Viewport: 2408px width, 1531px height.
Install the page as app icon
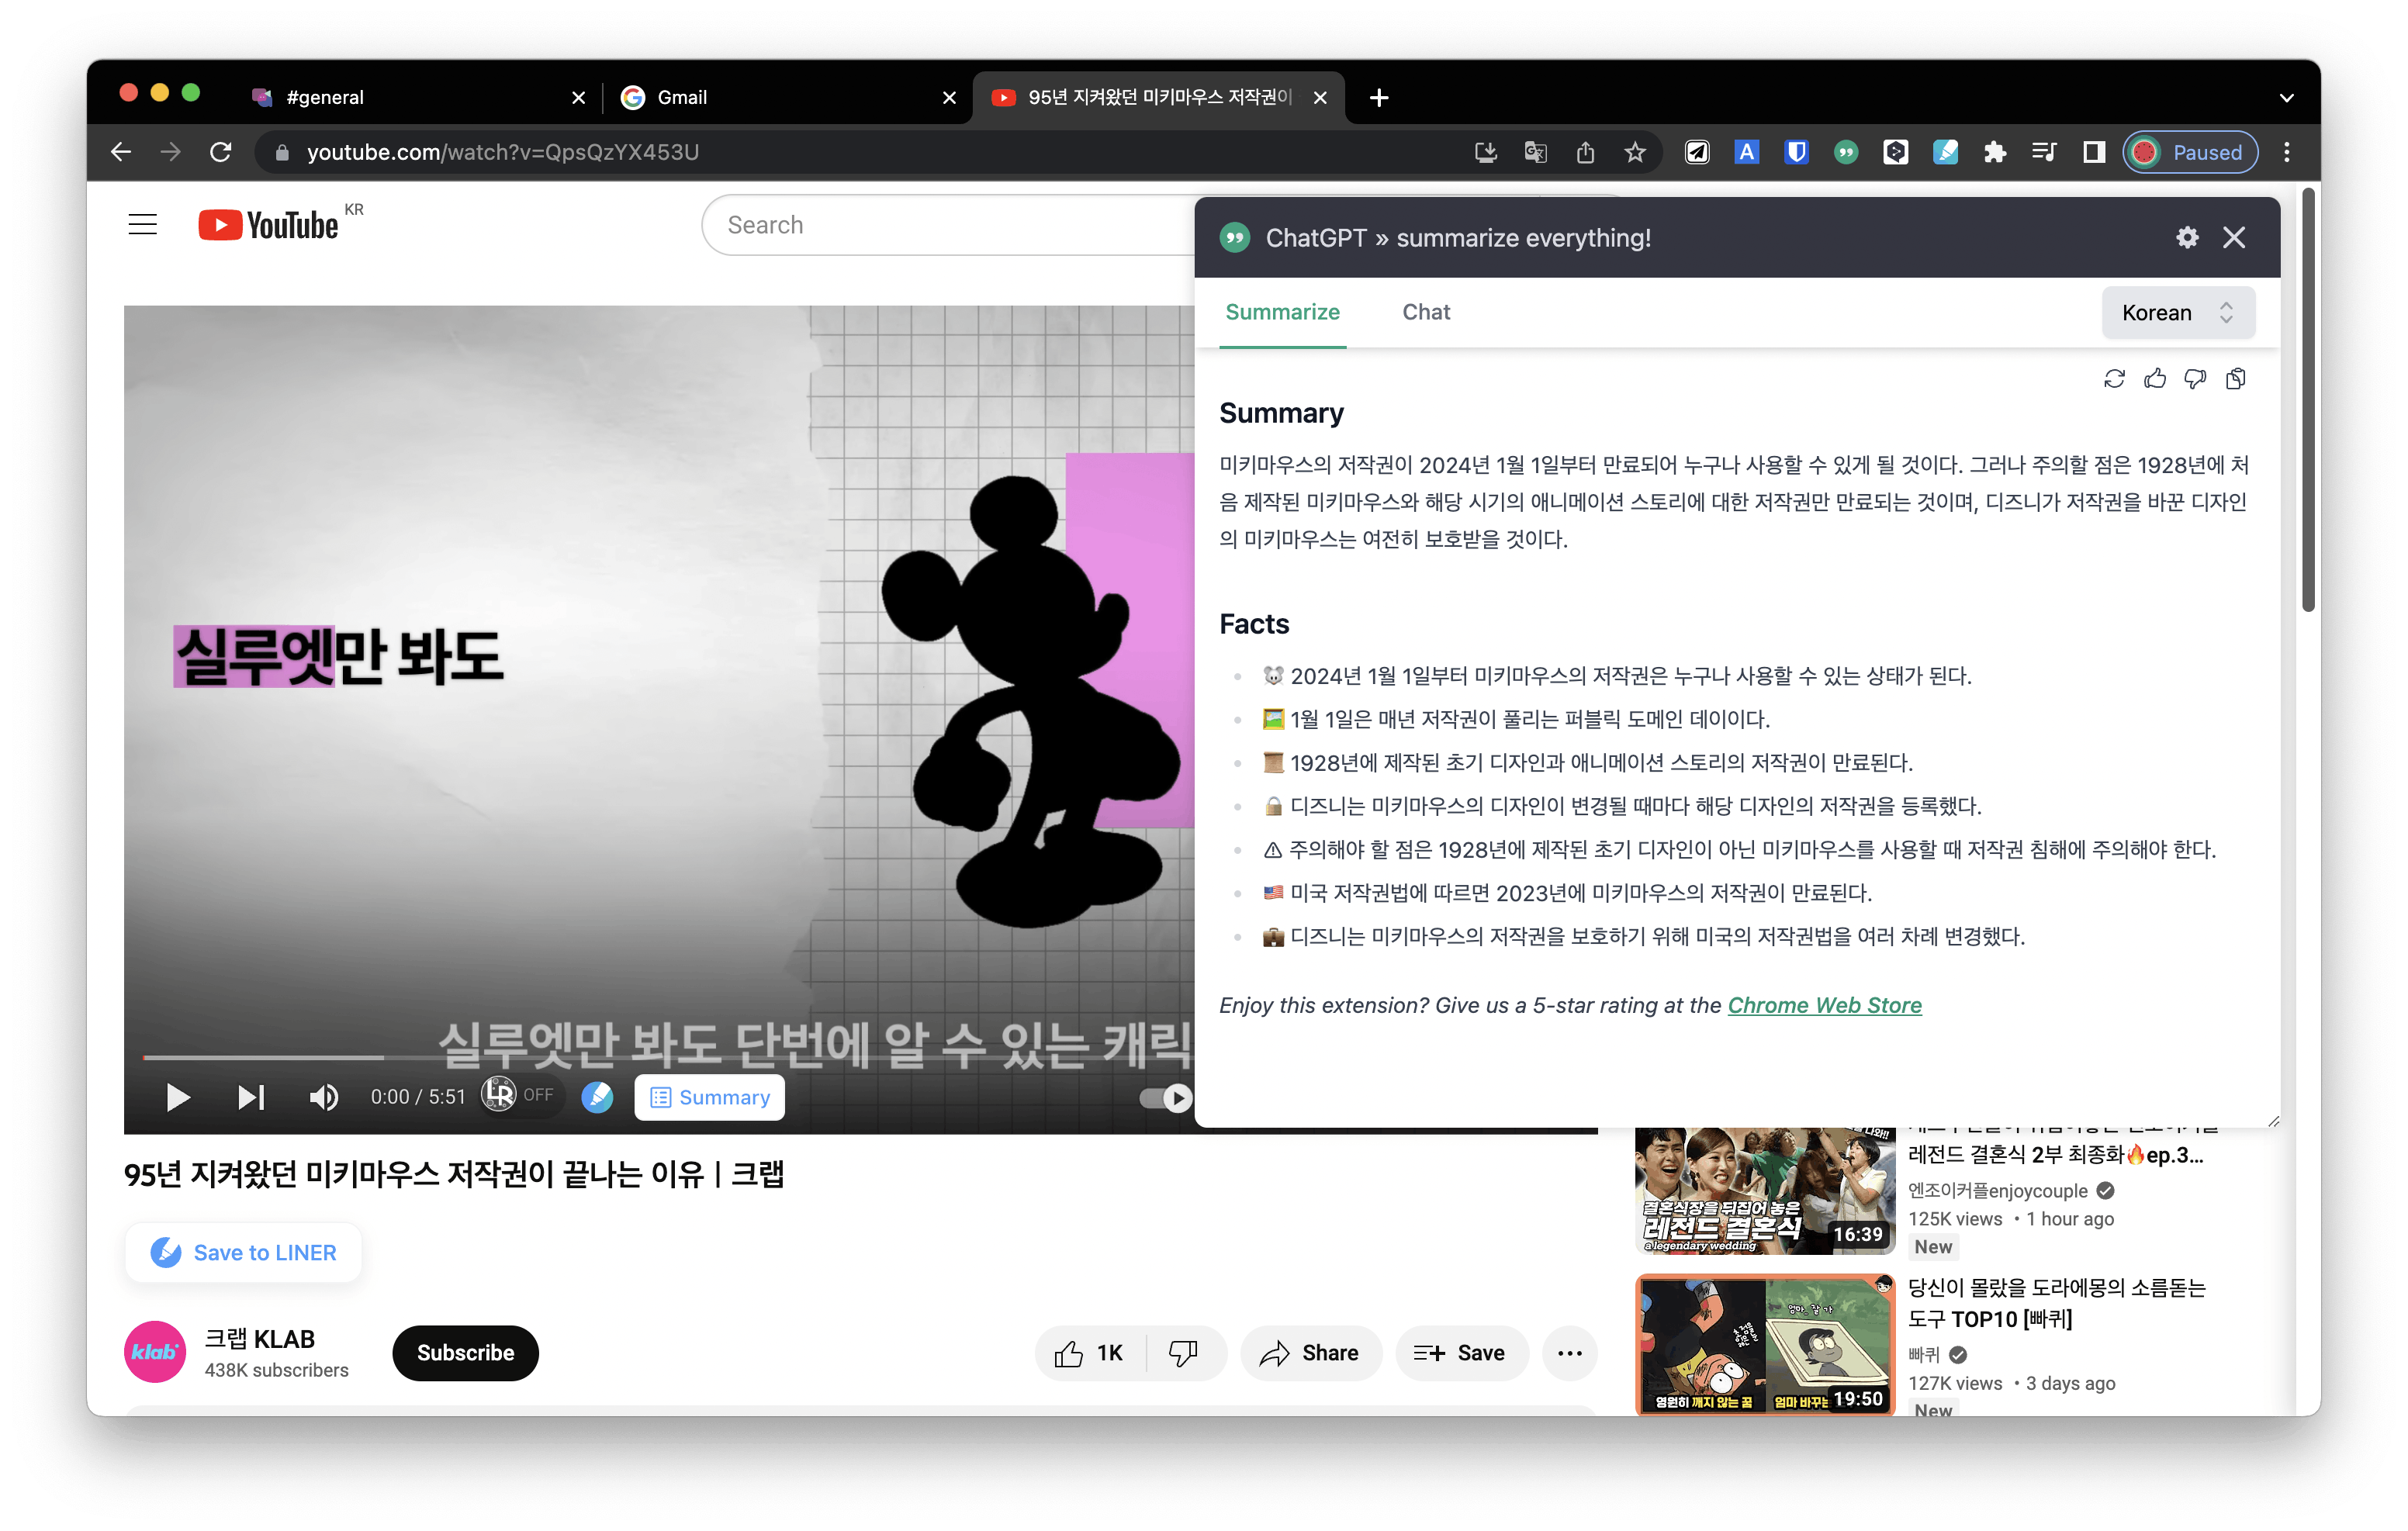(1485, 152)
